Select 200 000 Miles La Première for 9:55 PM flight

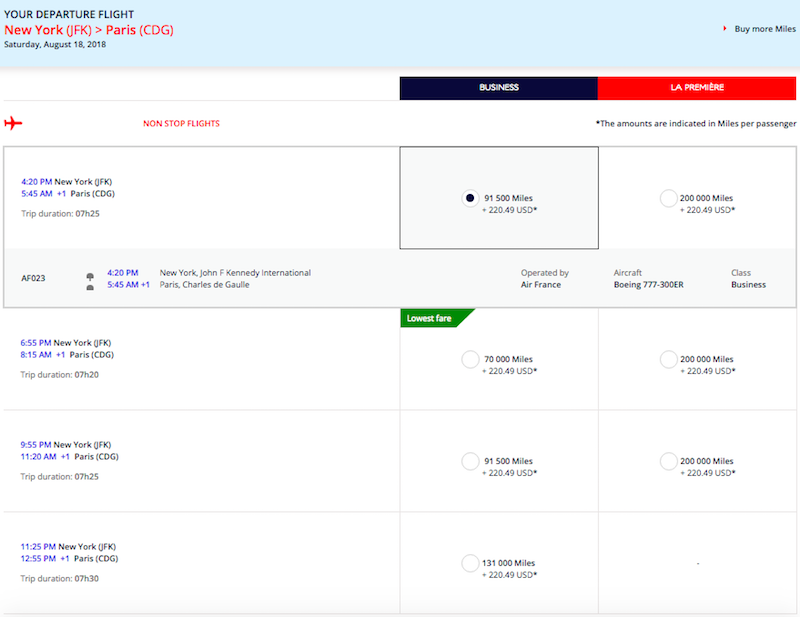coord(668,461)
